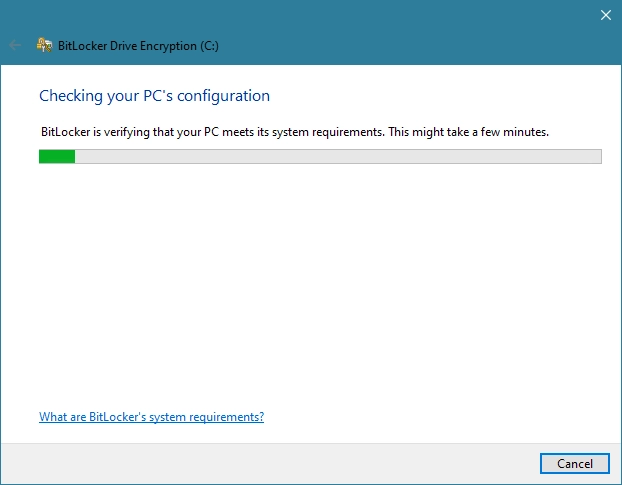Click the BitLocker drive lock icon
622x485 pixels.
pos(44,45)
